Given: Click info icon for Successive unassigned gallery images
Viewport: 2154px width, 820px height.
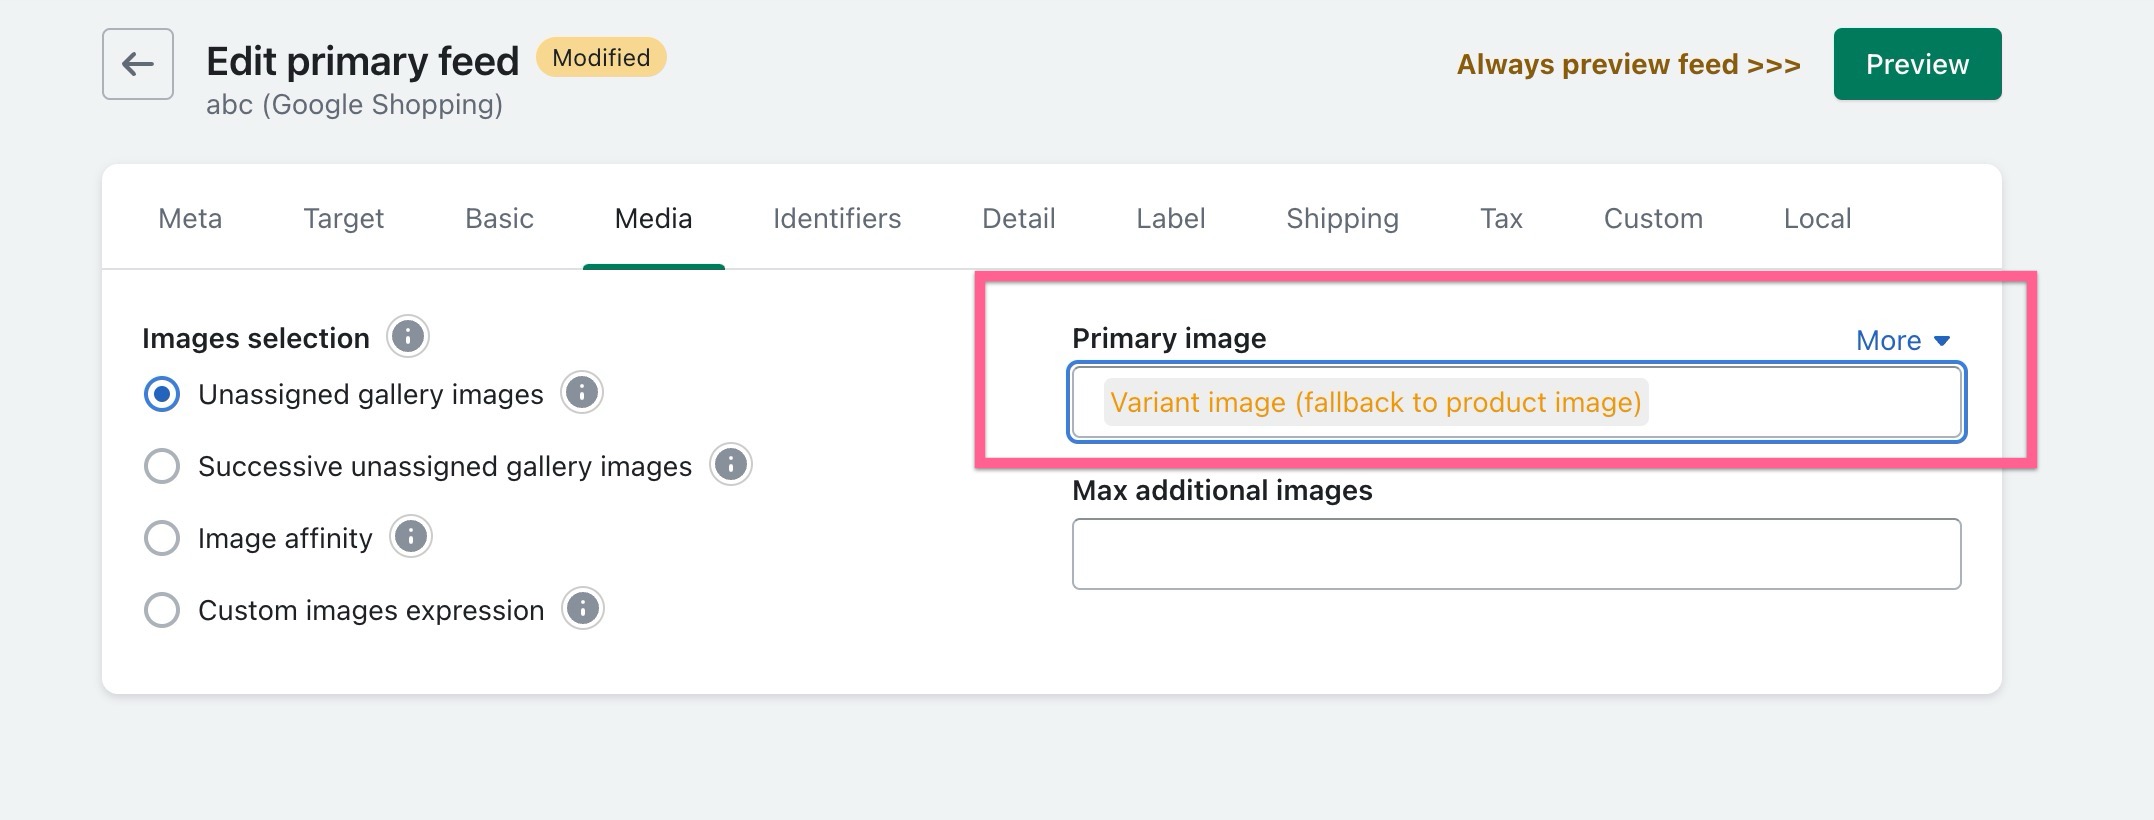Looking at the screenshot, I should 729,465.
